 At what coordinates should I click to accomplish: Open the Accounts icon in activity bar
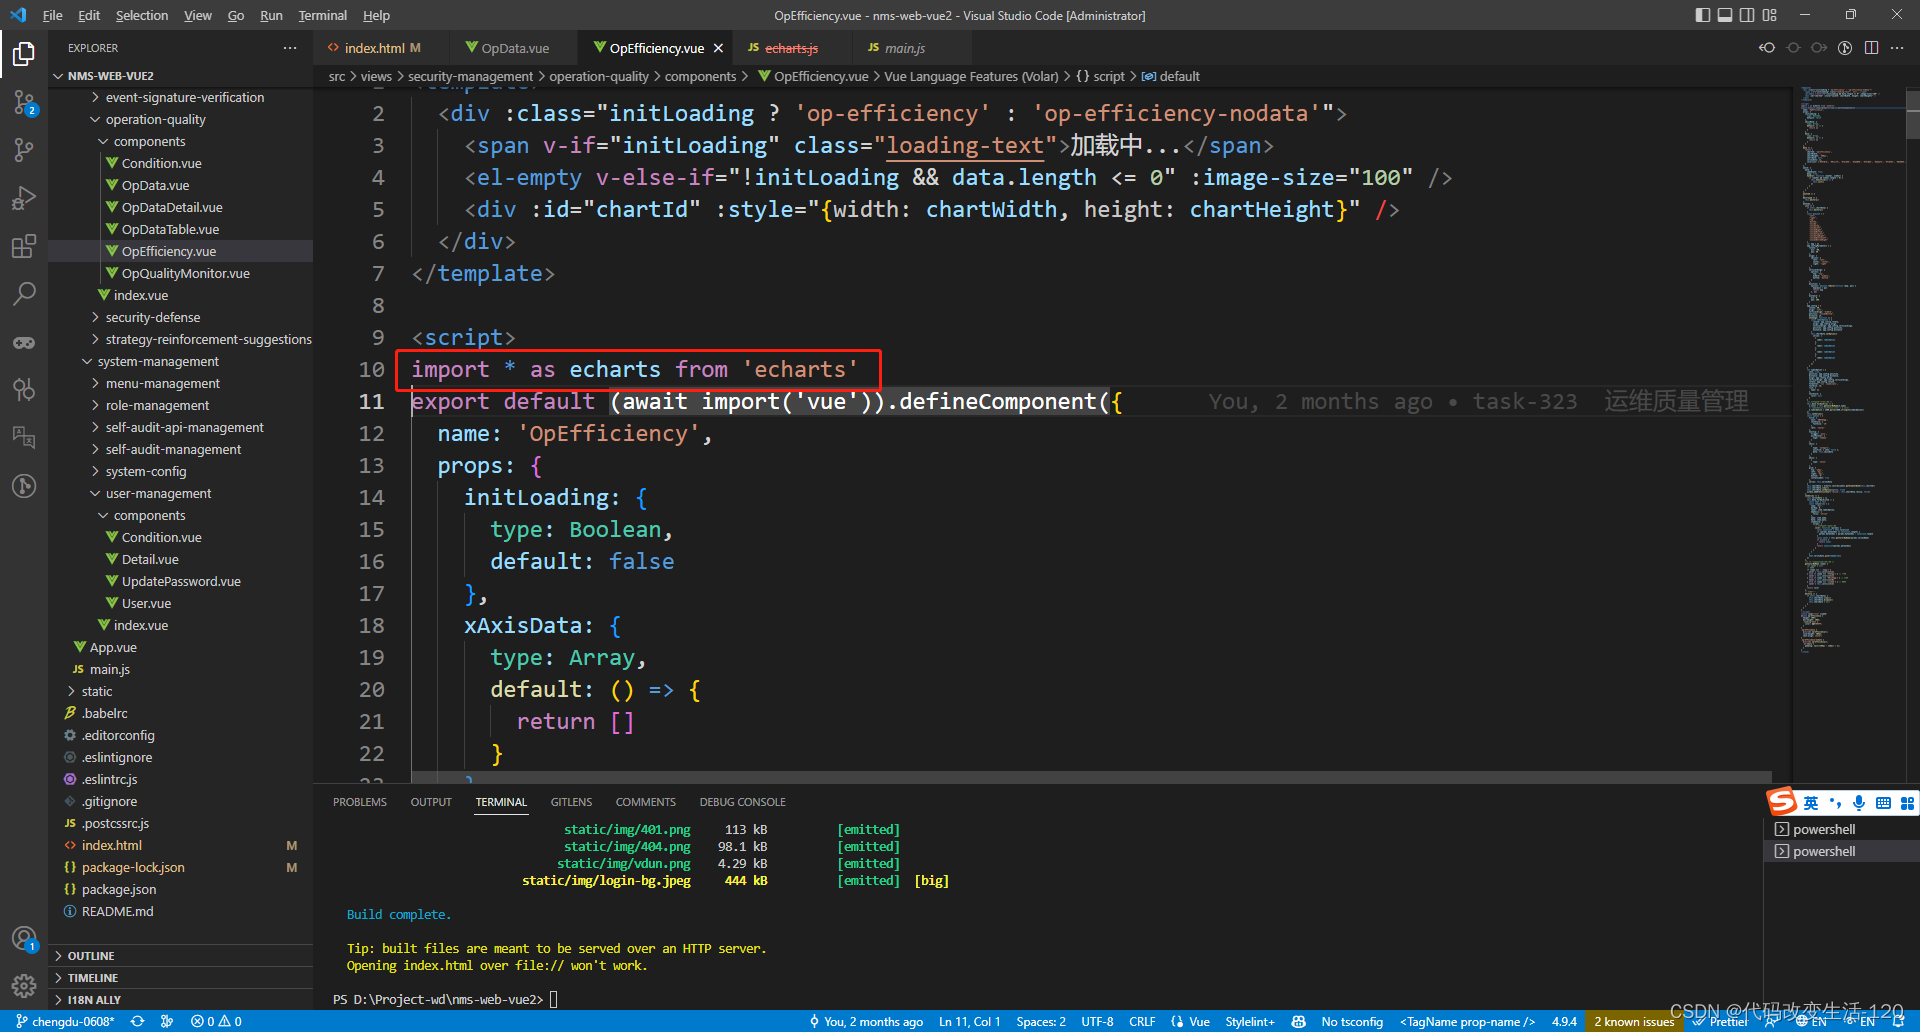(x=24, y=938)
